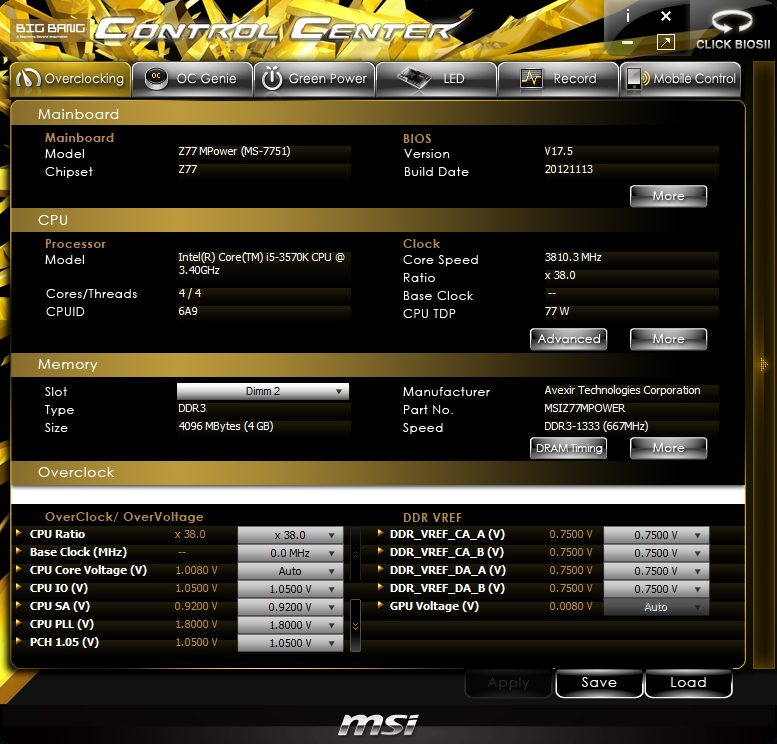Image resolution: width=777 pixels, height=744 pixels.
Task: Switch to the LED tab
Action: click(x=436, y=79)
